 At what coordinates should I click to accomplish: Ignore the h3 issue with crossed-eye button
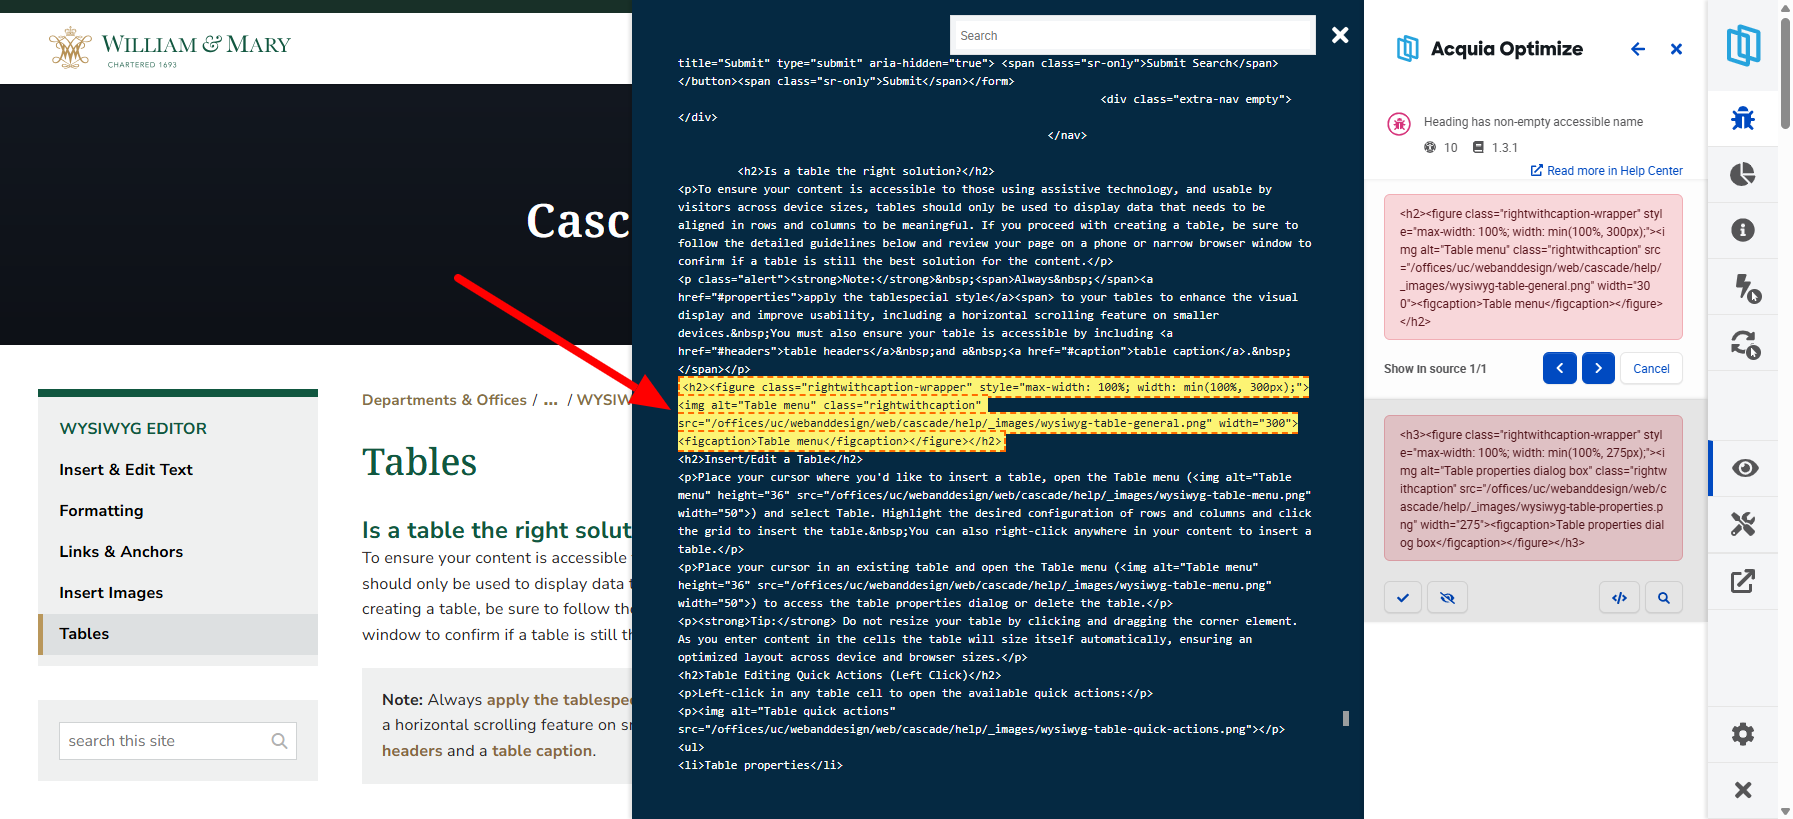(x=1447, y=597)
